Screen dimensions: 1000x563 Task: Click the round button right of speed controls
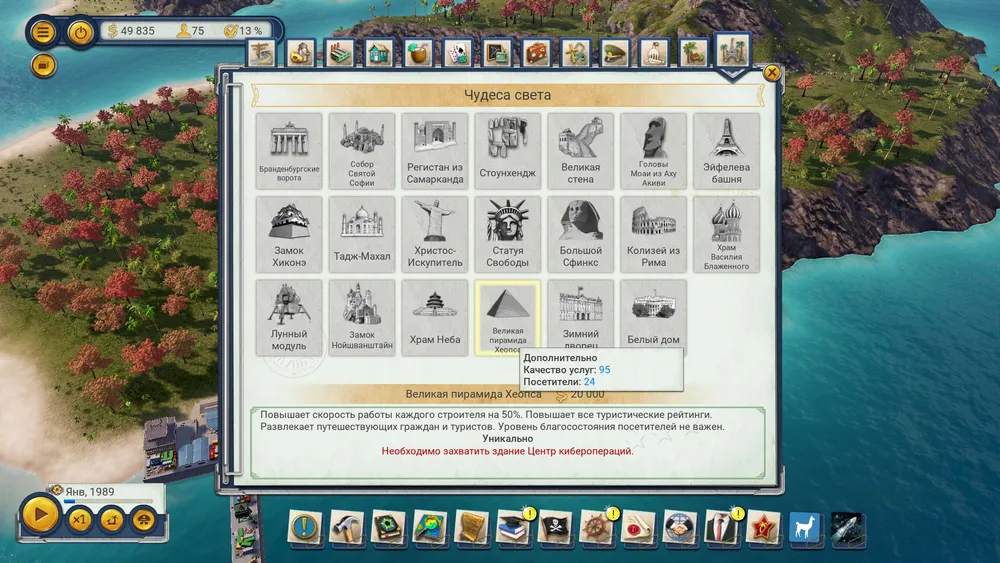coord(144,520)
